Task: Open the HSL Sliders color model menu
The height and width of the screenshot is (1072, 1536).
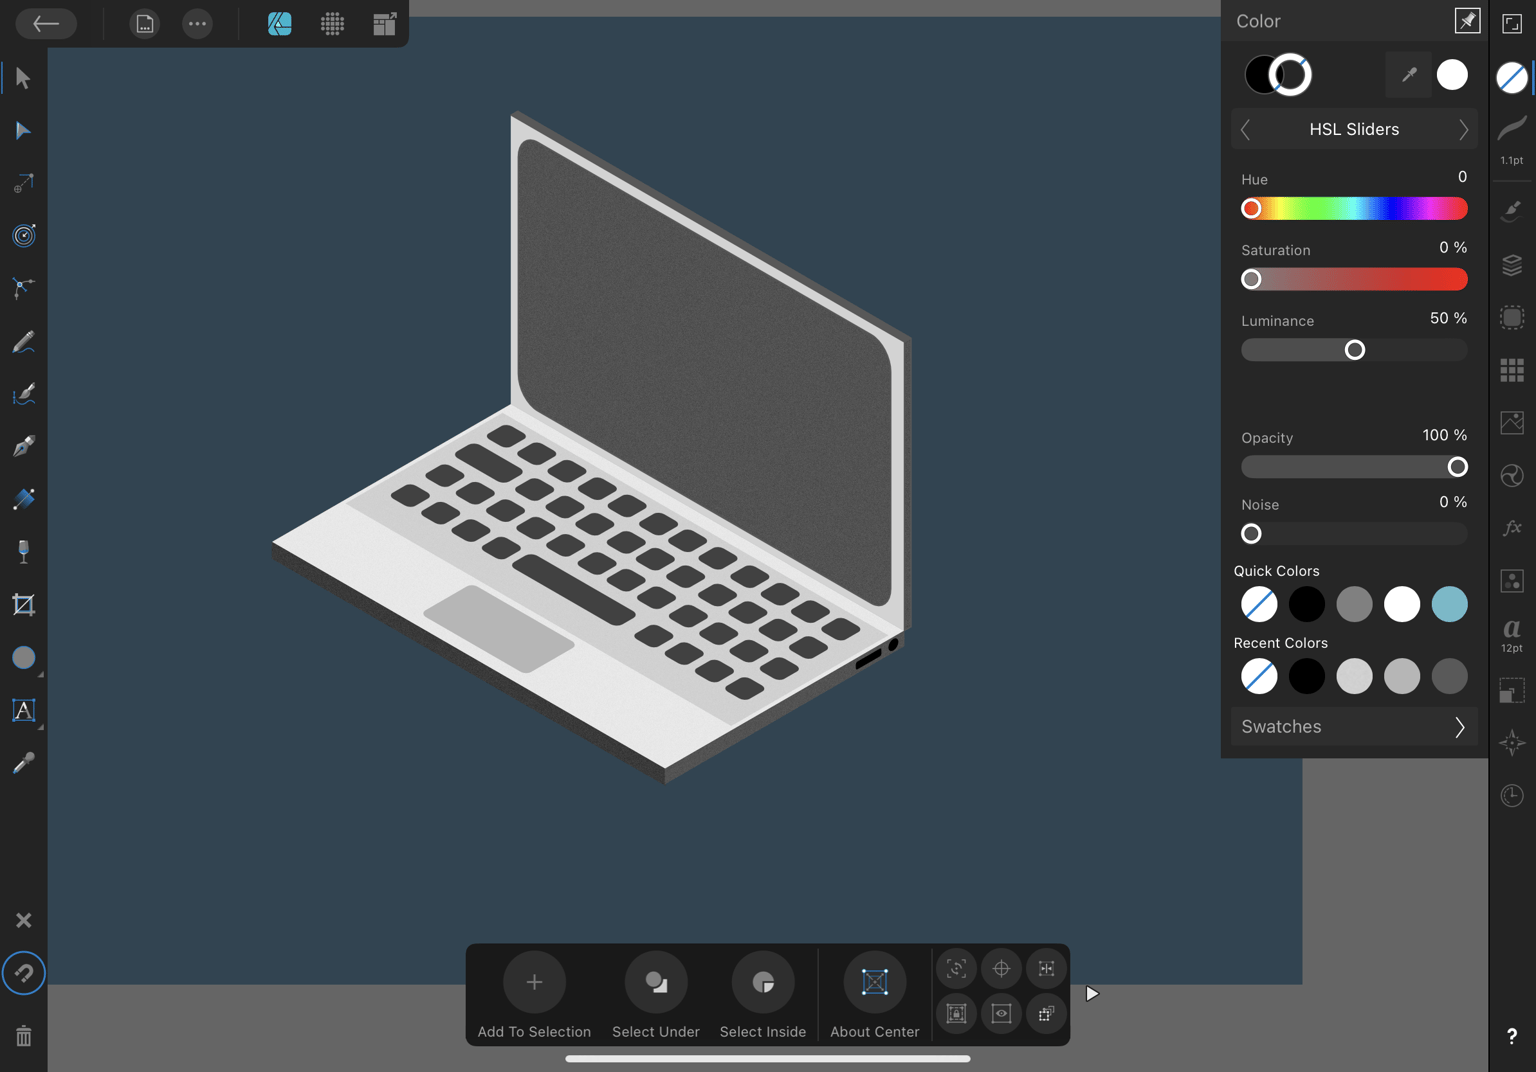Action: (1354, 129)
